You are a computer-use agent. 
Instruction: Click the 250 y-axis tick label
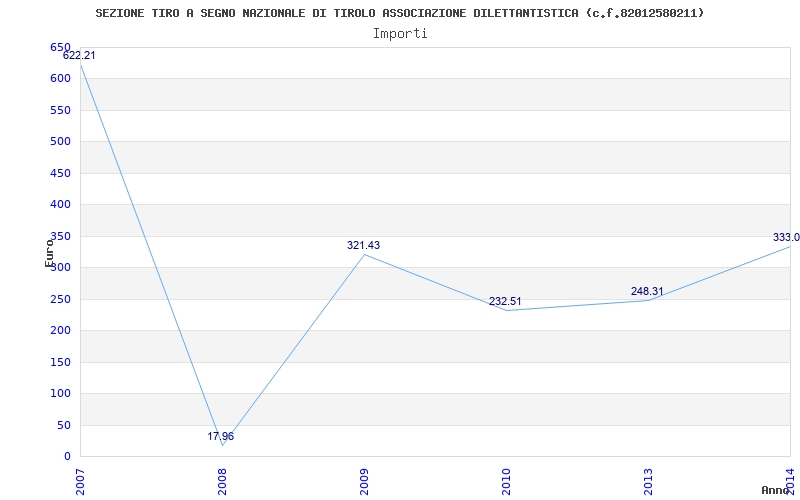point(60,299)
